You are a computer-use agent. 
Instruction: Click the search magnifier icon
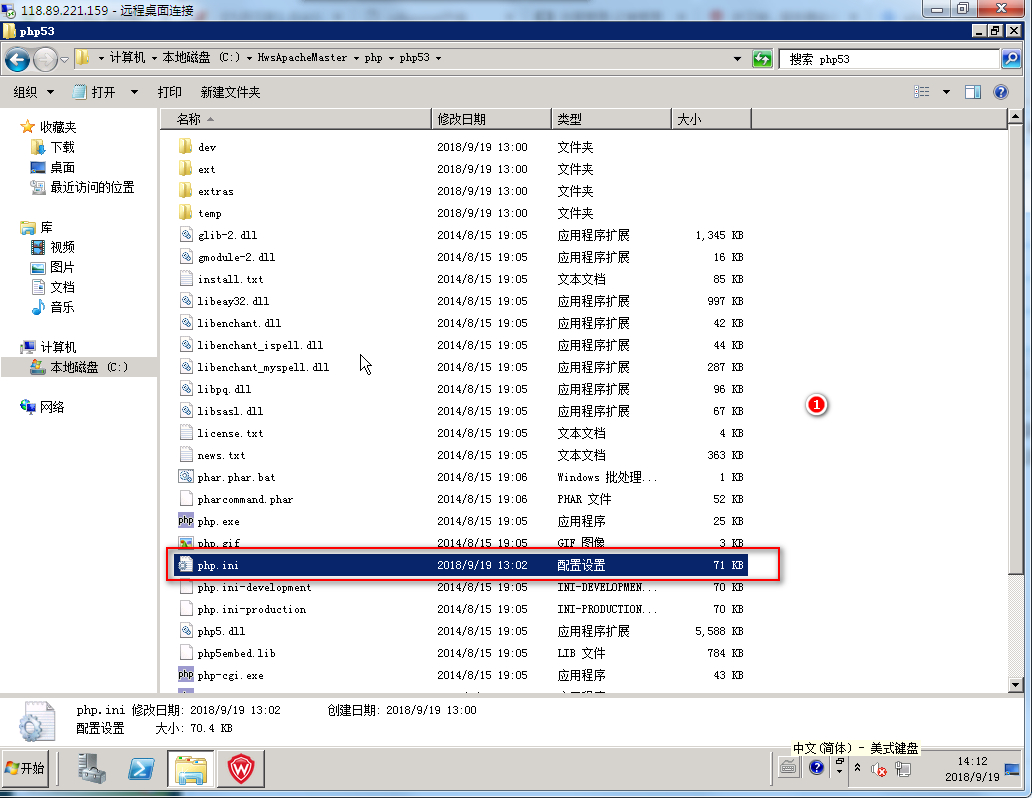pyautogui.click(x=1011, y=59)
